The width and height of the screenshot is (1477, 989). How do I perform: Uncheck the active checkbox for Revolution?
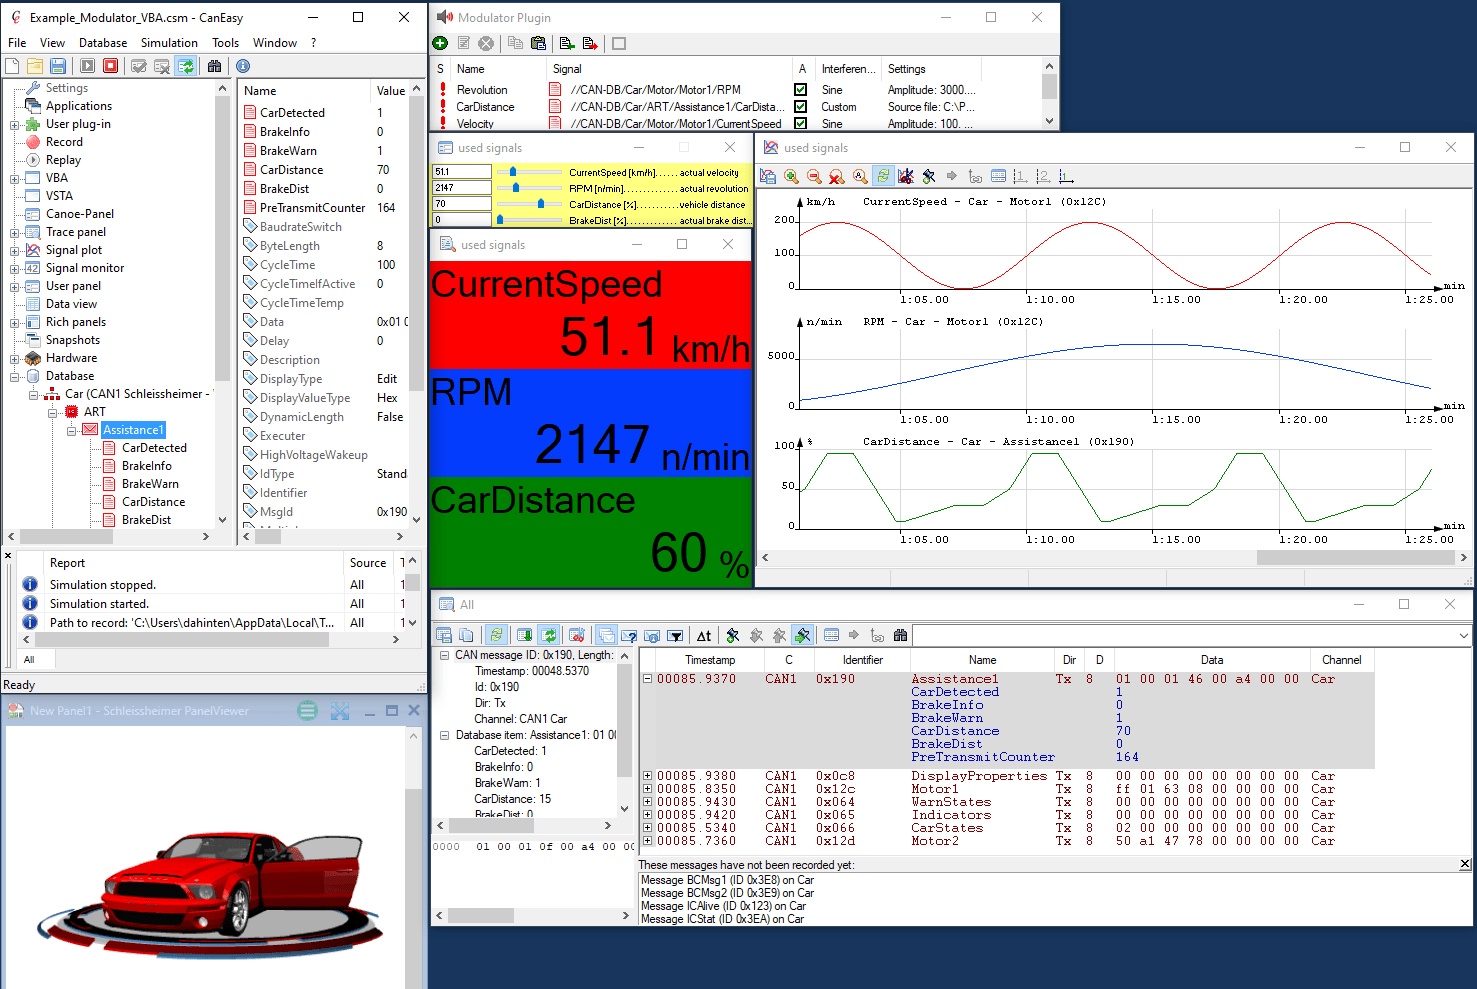coord(801,90)
